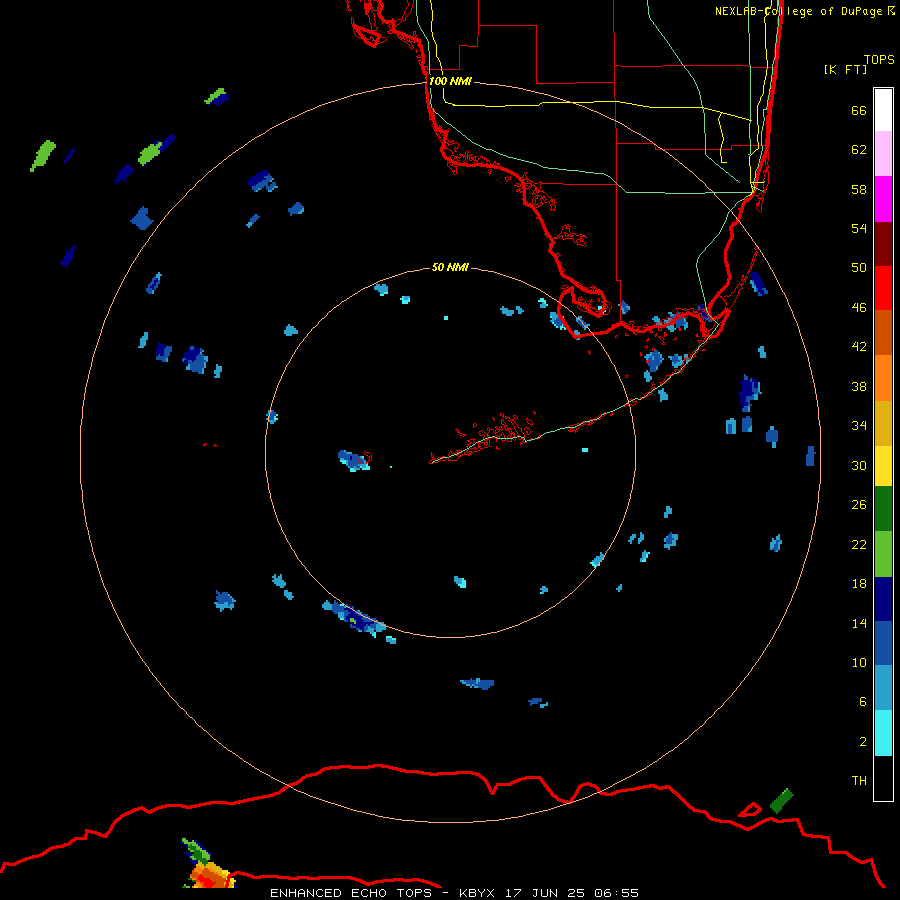Select the dark green legend swatch
The height and width of the screenshot is (900, 900).
[883, 509]
